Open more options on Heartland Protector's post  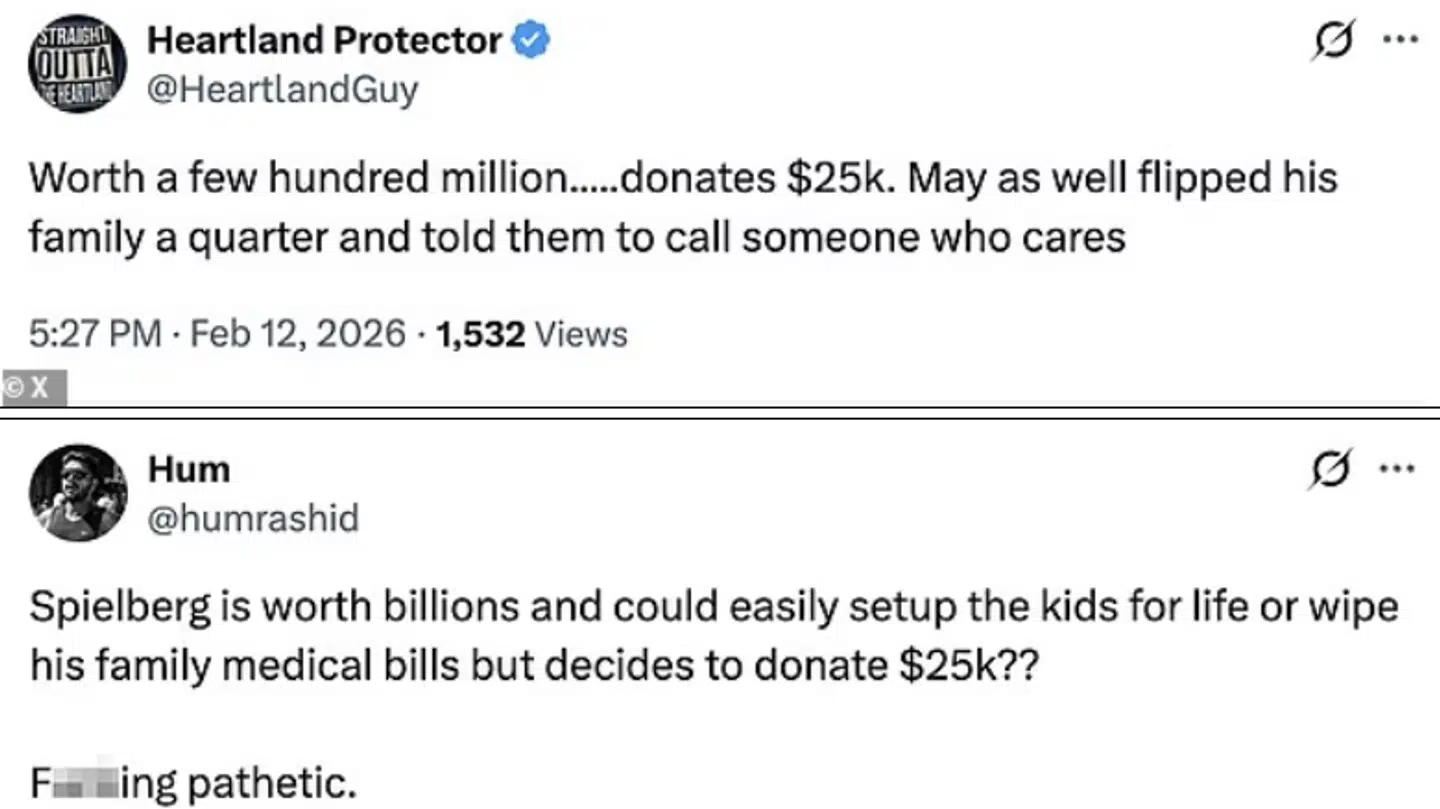(x=1398, y=41)
